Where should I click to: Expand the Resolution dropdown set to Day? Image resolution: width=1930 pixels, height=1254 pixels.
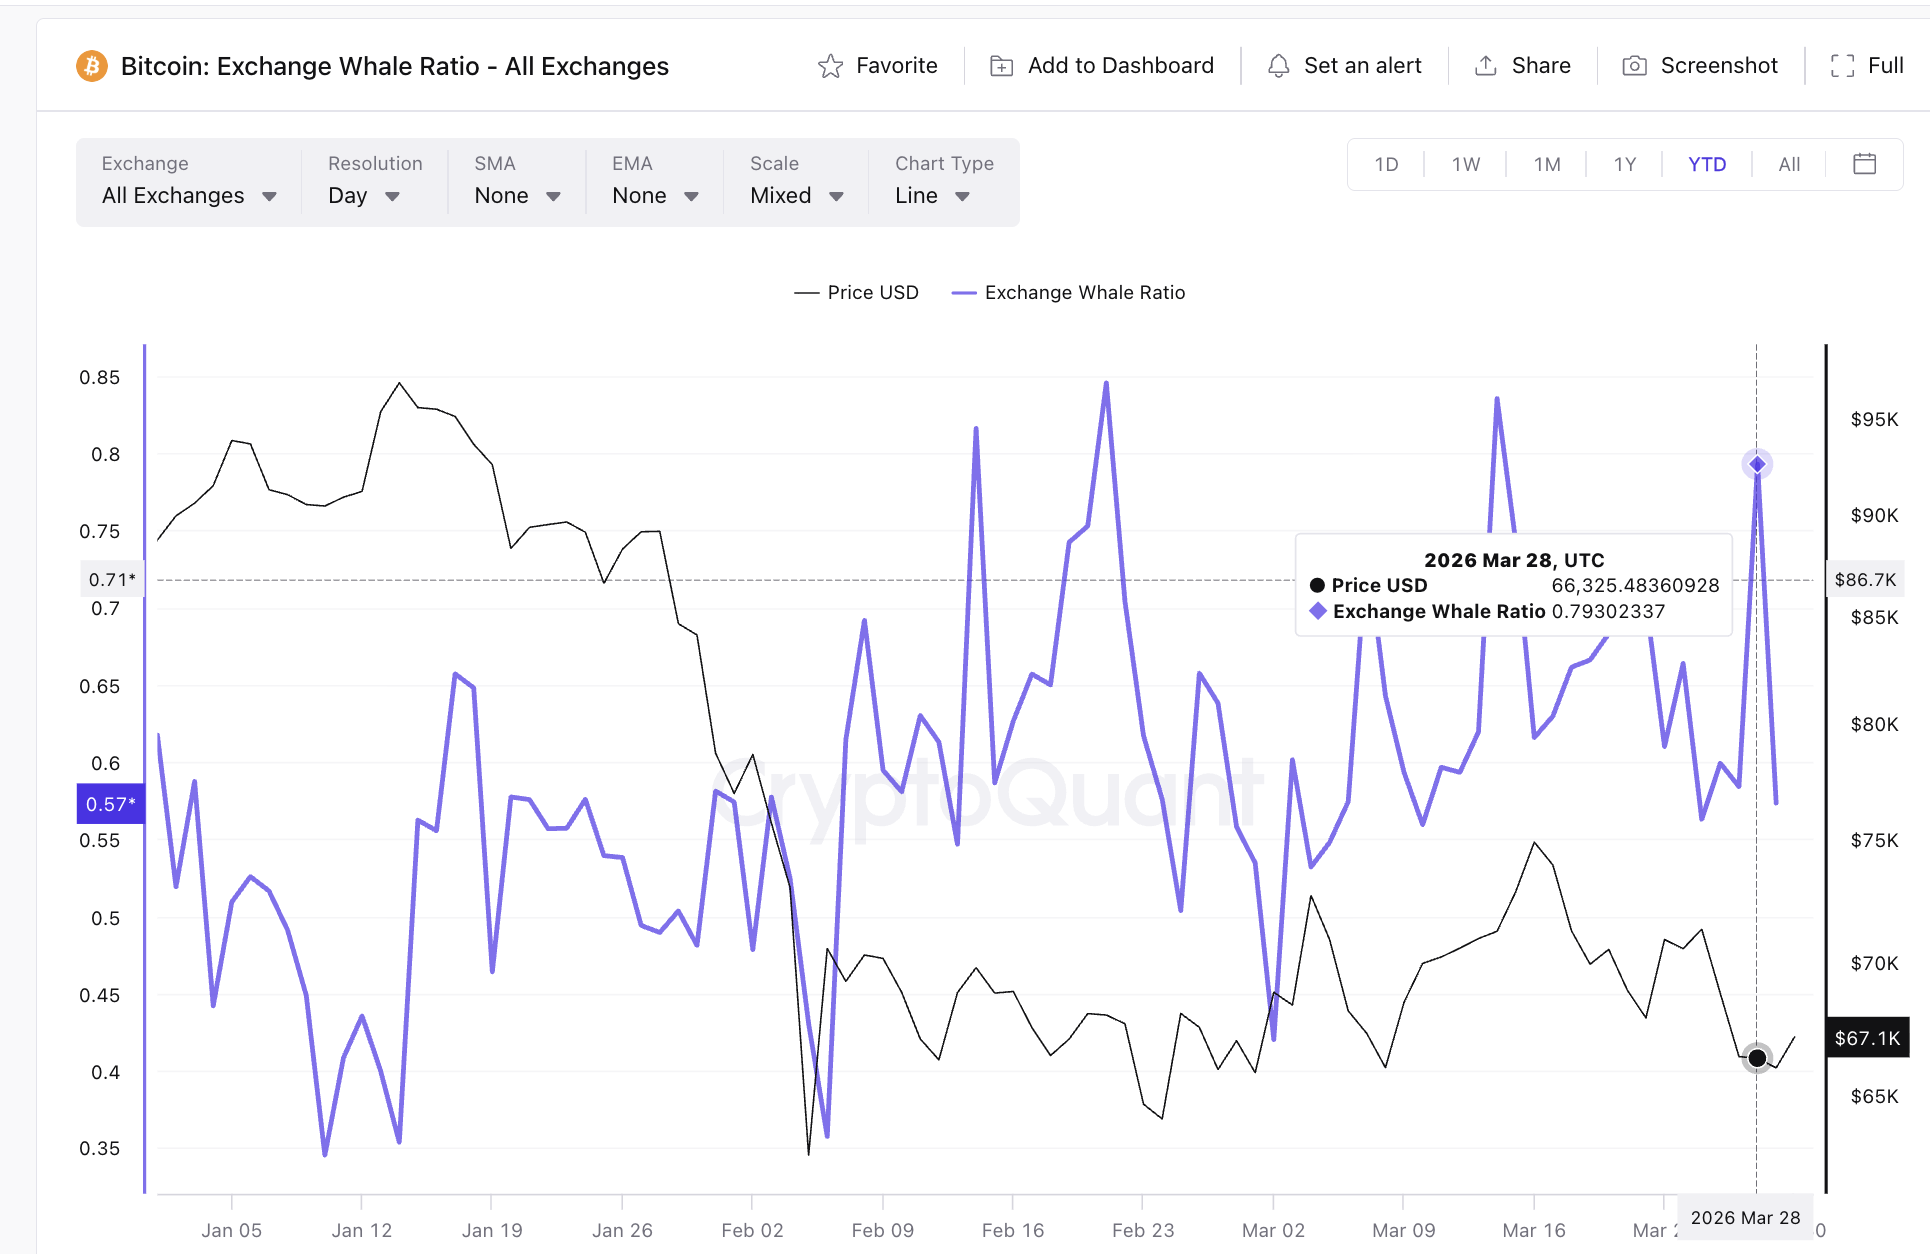pos(362,195)
